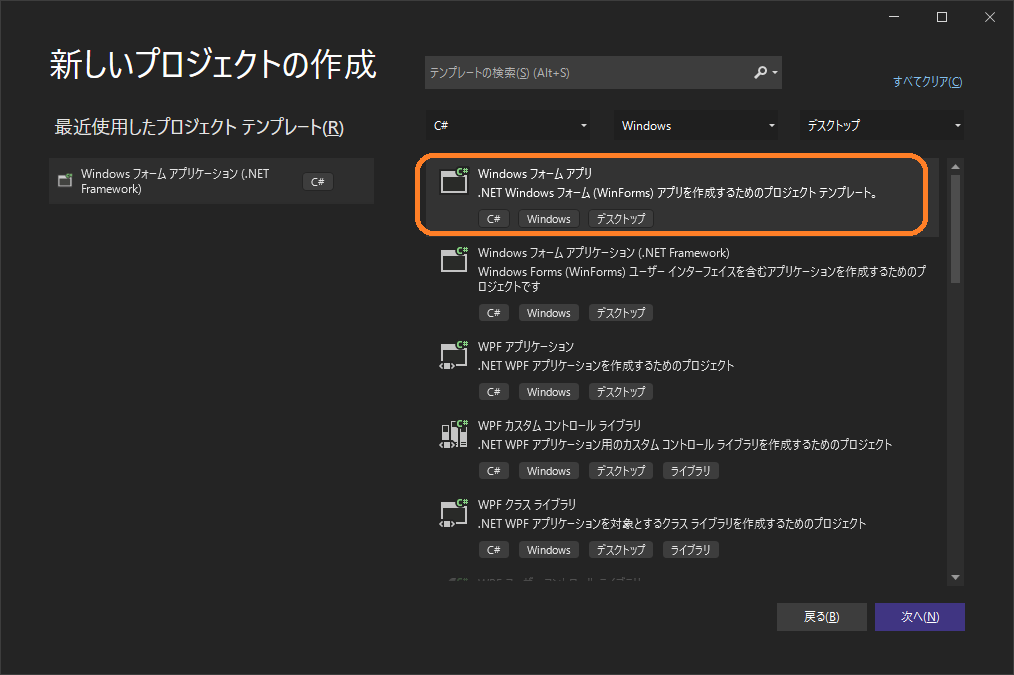Click the scroll down arrow of template list
Image resolution: width=1014 pixels, height=675 pixels.
click(x=955, y=577)
